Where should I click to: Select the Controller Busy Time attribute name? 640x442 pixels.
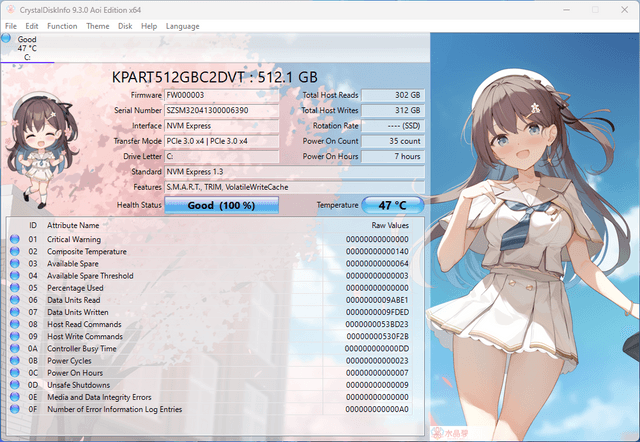coord(82,349)
